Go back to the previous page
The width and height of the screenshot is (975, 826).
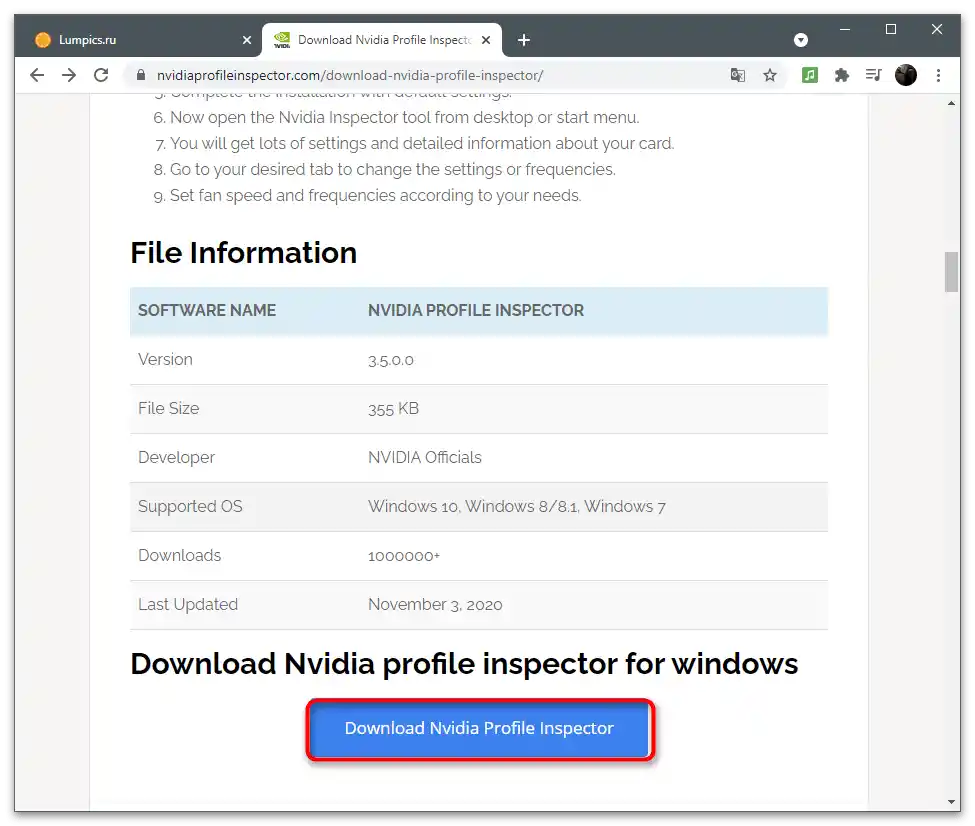[37, 75]
